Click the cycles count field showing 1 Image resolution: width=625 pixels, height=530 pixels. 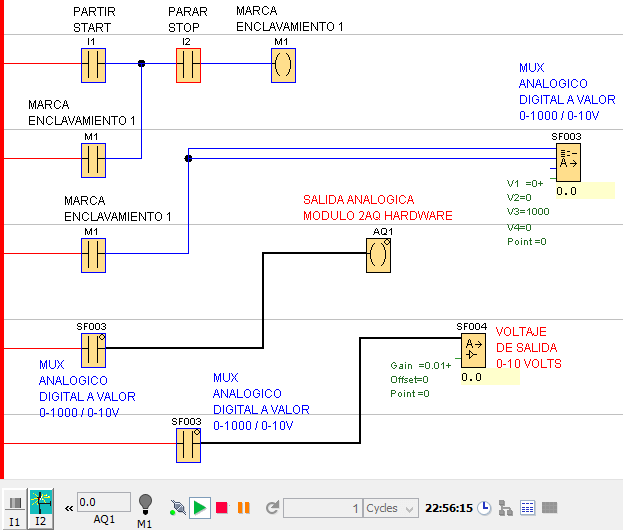click(x=323, y=508)
